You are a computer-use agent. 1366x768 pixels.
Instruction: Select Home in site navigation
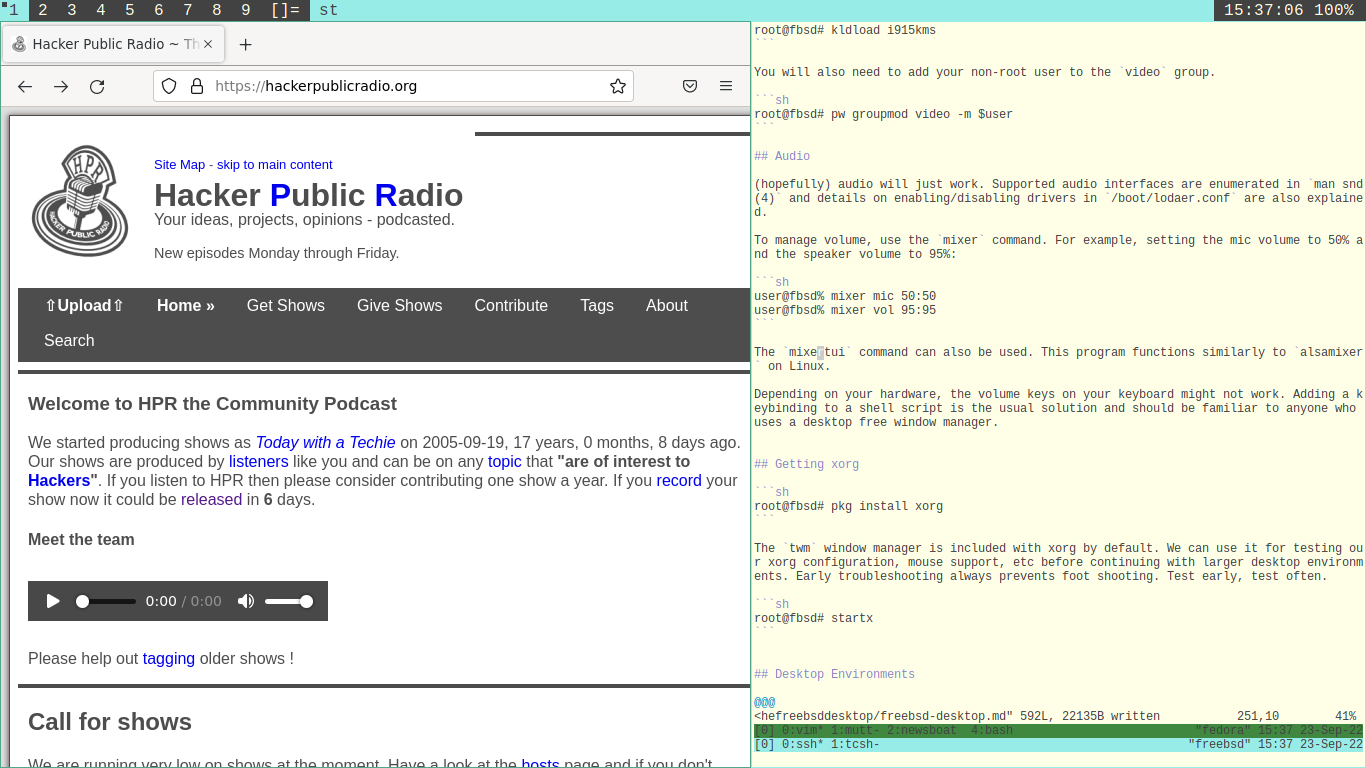tap(186, 306)
